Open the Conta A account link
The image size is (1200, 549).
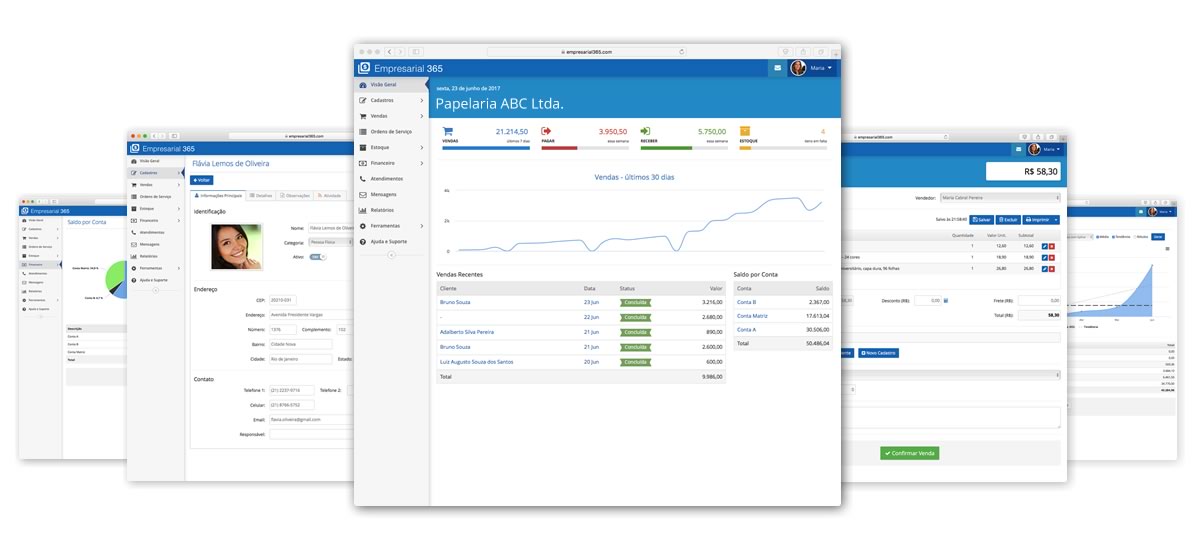click(x=746, y=329)
